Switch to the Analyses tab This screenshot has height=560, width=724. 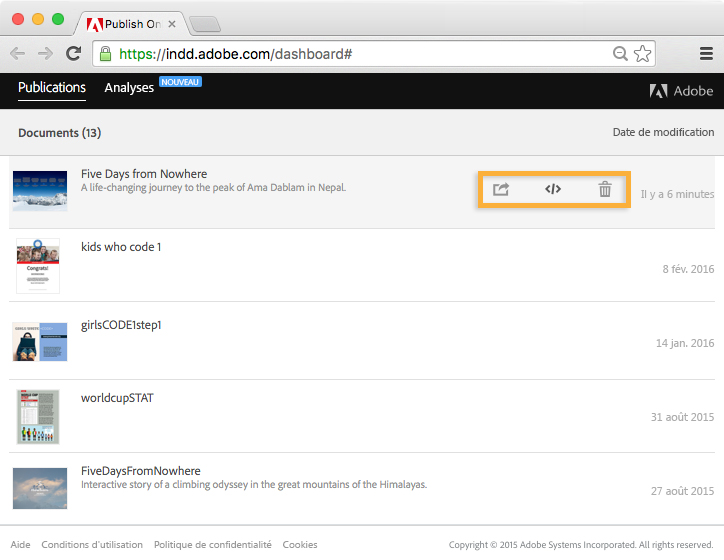pyautogui.click(x=129, y=88)
